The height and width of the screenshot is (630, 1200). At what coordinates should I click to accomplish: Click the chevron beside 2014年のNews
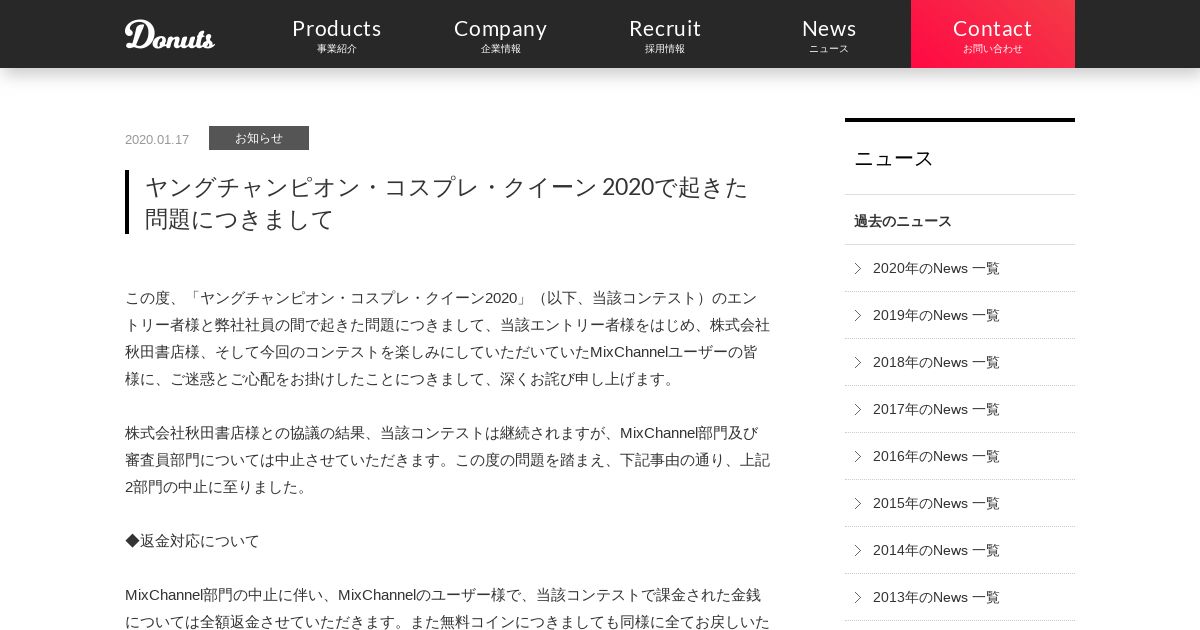pyautogui.click(x=857, y=550)
